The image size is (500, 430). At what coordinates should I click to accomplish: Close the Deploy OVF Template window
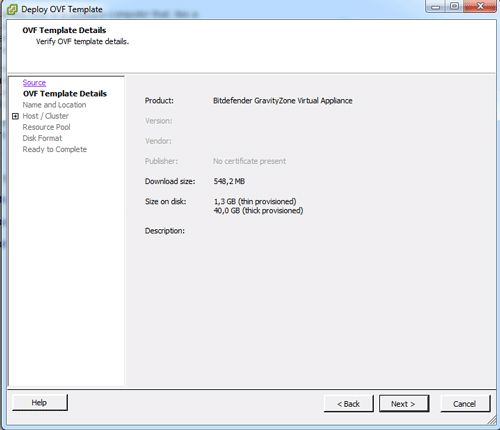click(480, 6)
